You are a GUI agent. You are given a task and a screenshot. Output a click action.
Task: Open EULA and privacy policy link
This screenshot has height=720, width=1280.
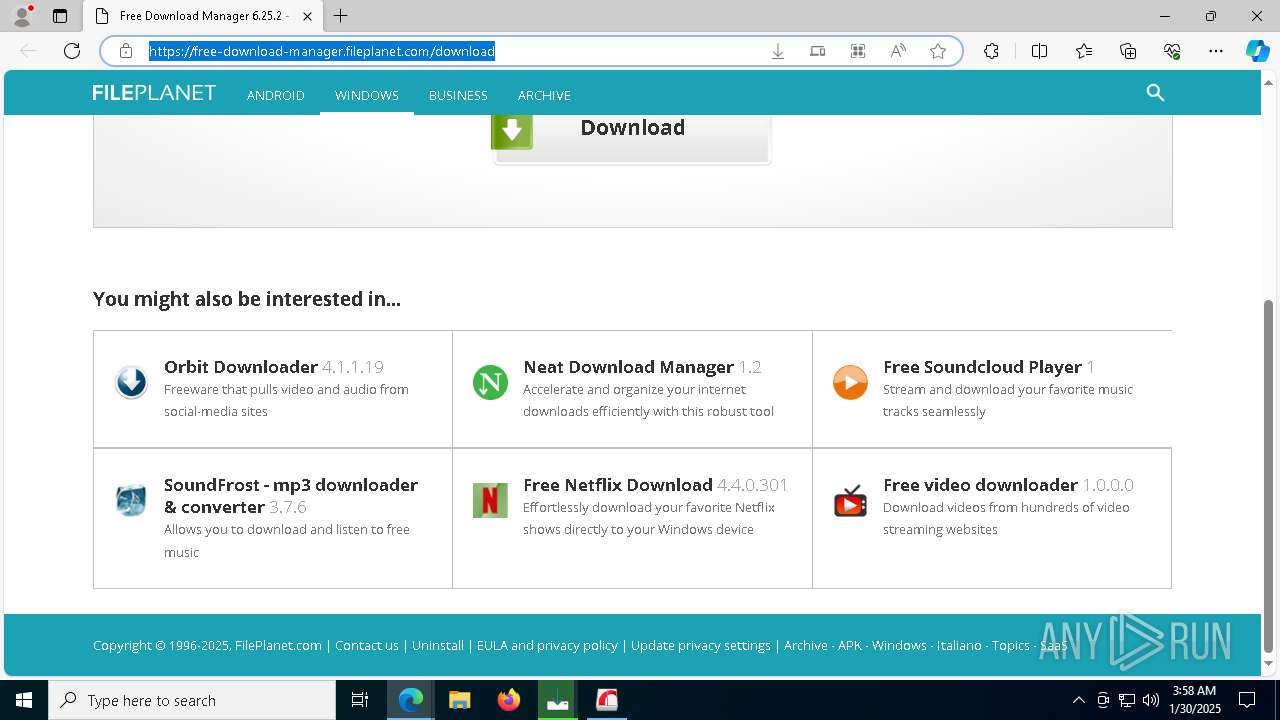click(547, 646)
